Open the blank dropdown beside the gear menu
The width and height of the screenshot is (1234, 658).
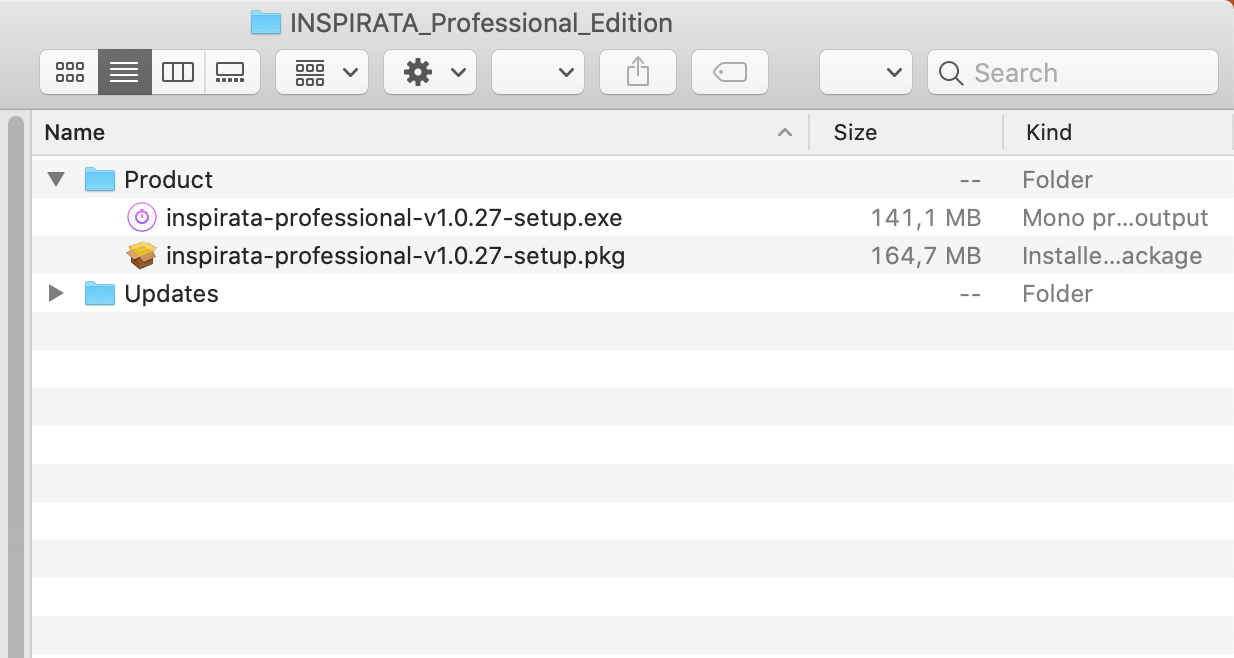click(538, 72)
